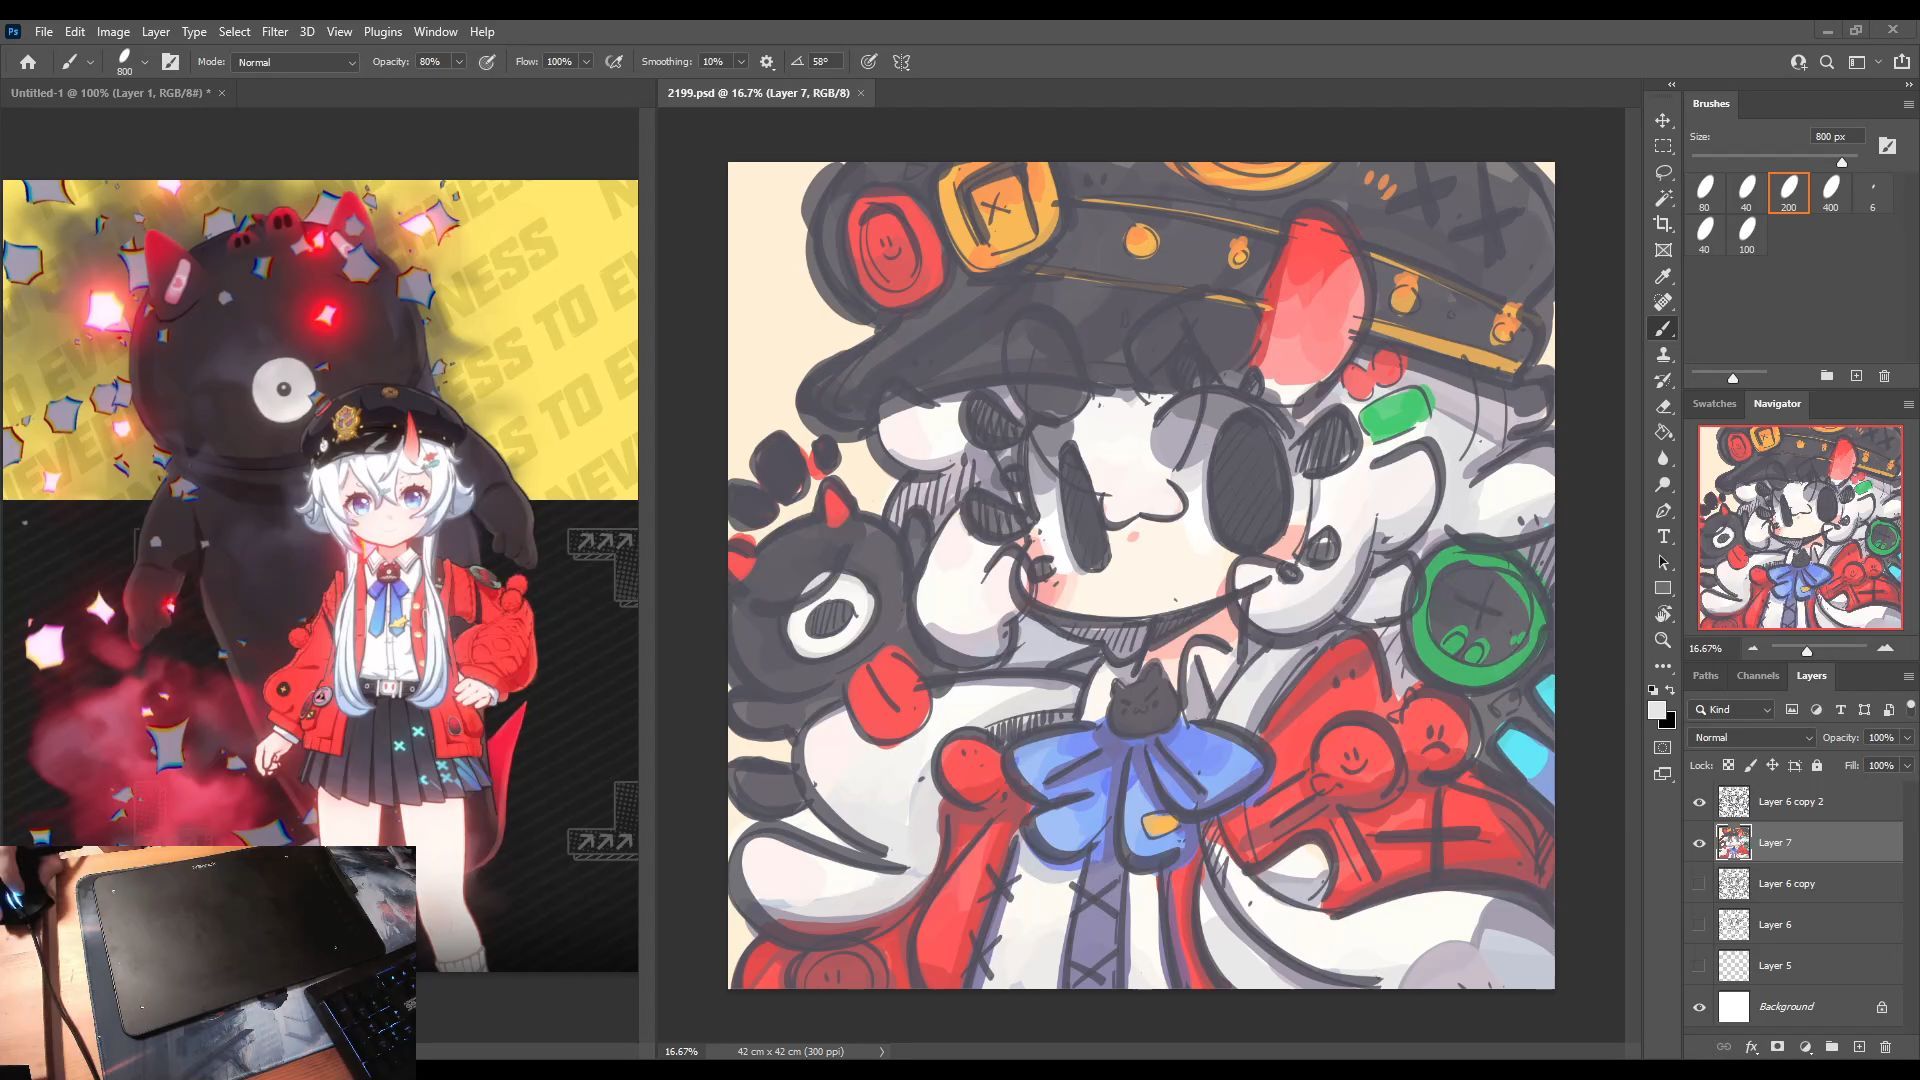Open the layer blend mode Normal dropdown

[1751, 738]
